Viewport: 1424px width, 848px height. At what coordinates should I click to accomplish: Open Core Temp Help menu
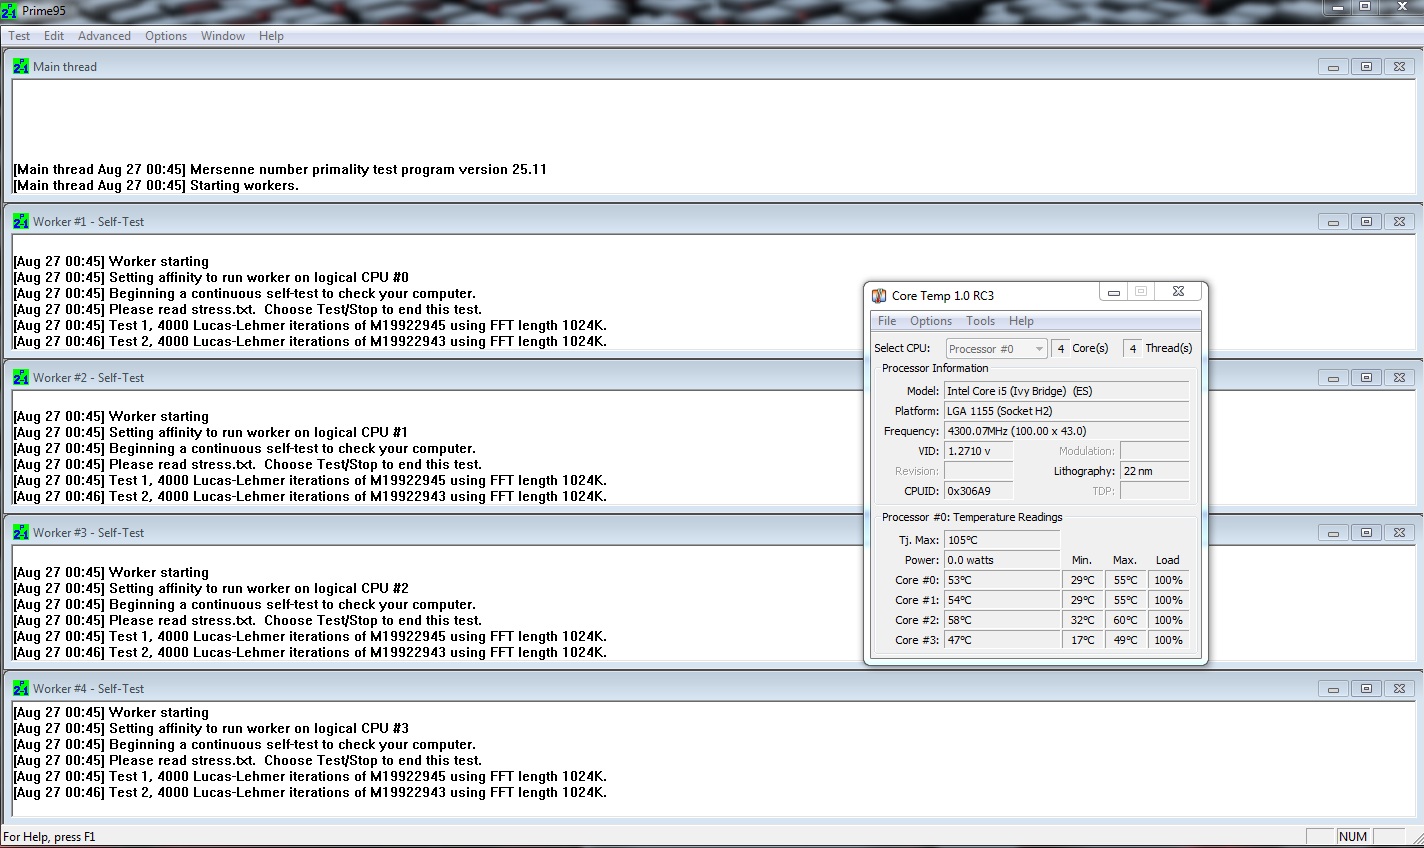1021,321
